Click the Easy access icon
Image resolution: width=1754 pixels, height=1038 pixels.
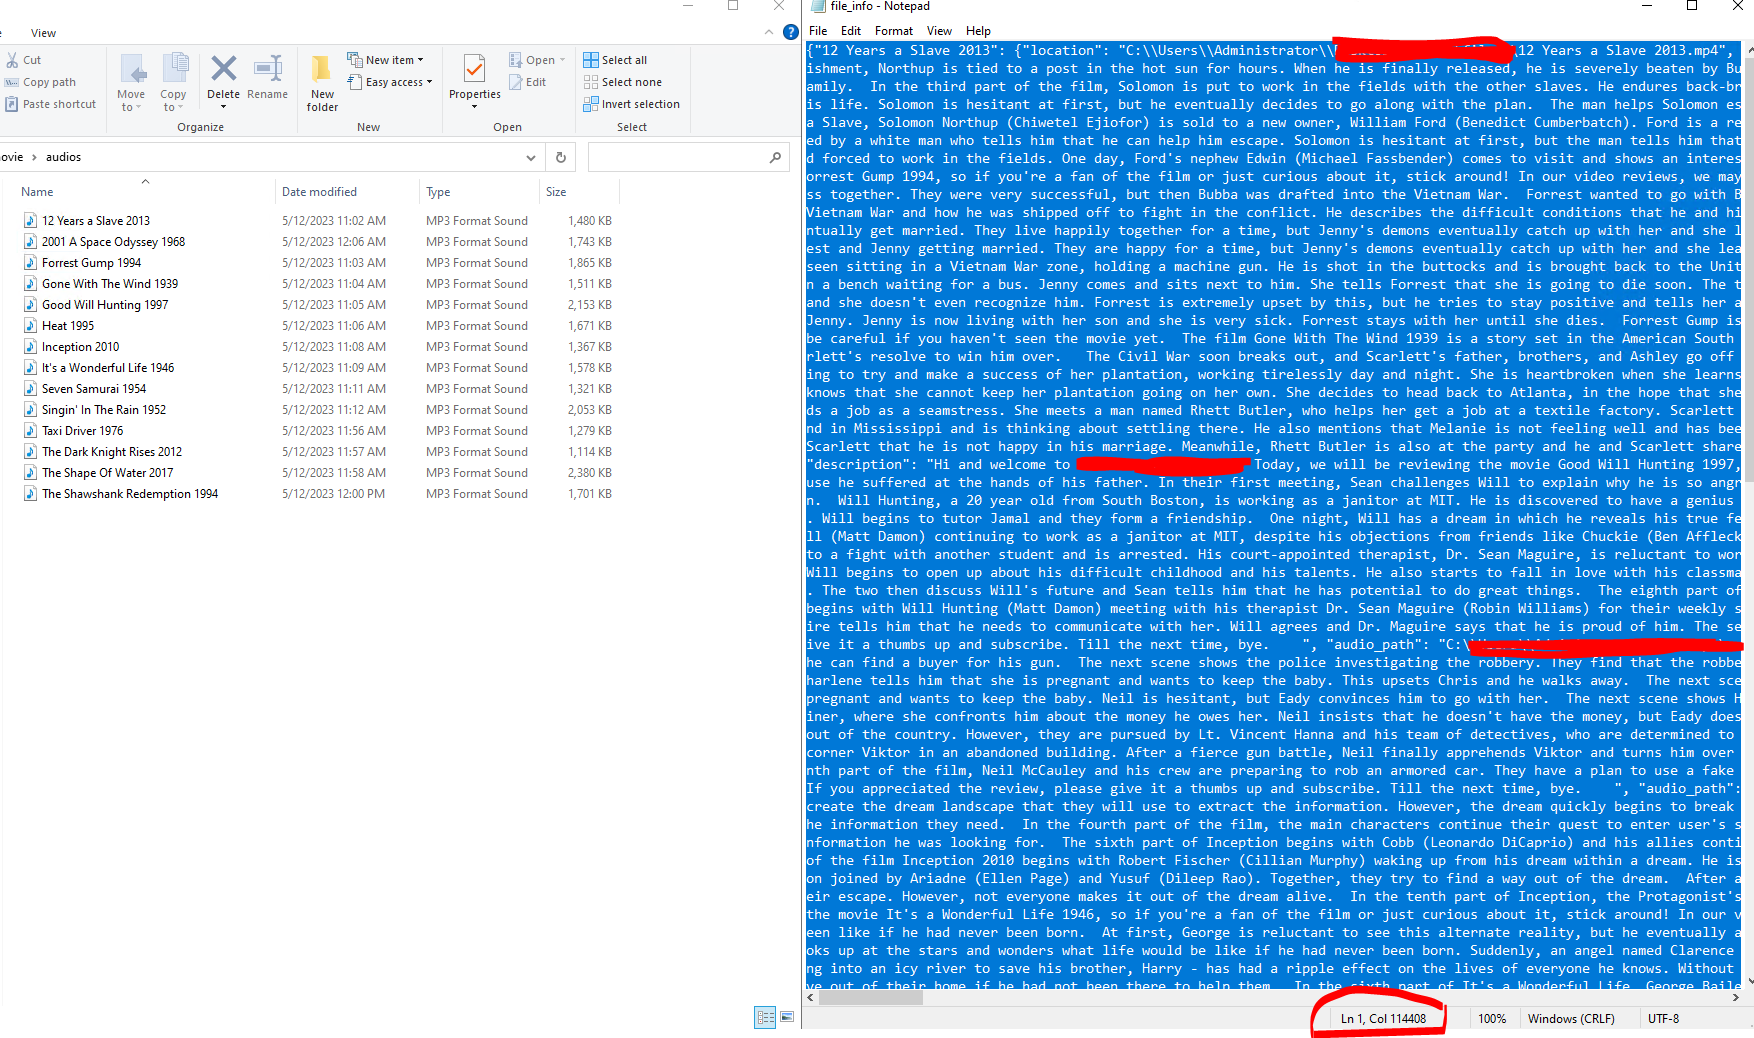[354, 82]
